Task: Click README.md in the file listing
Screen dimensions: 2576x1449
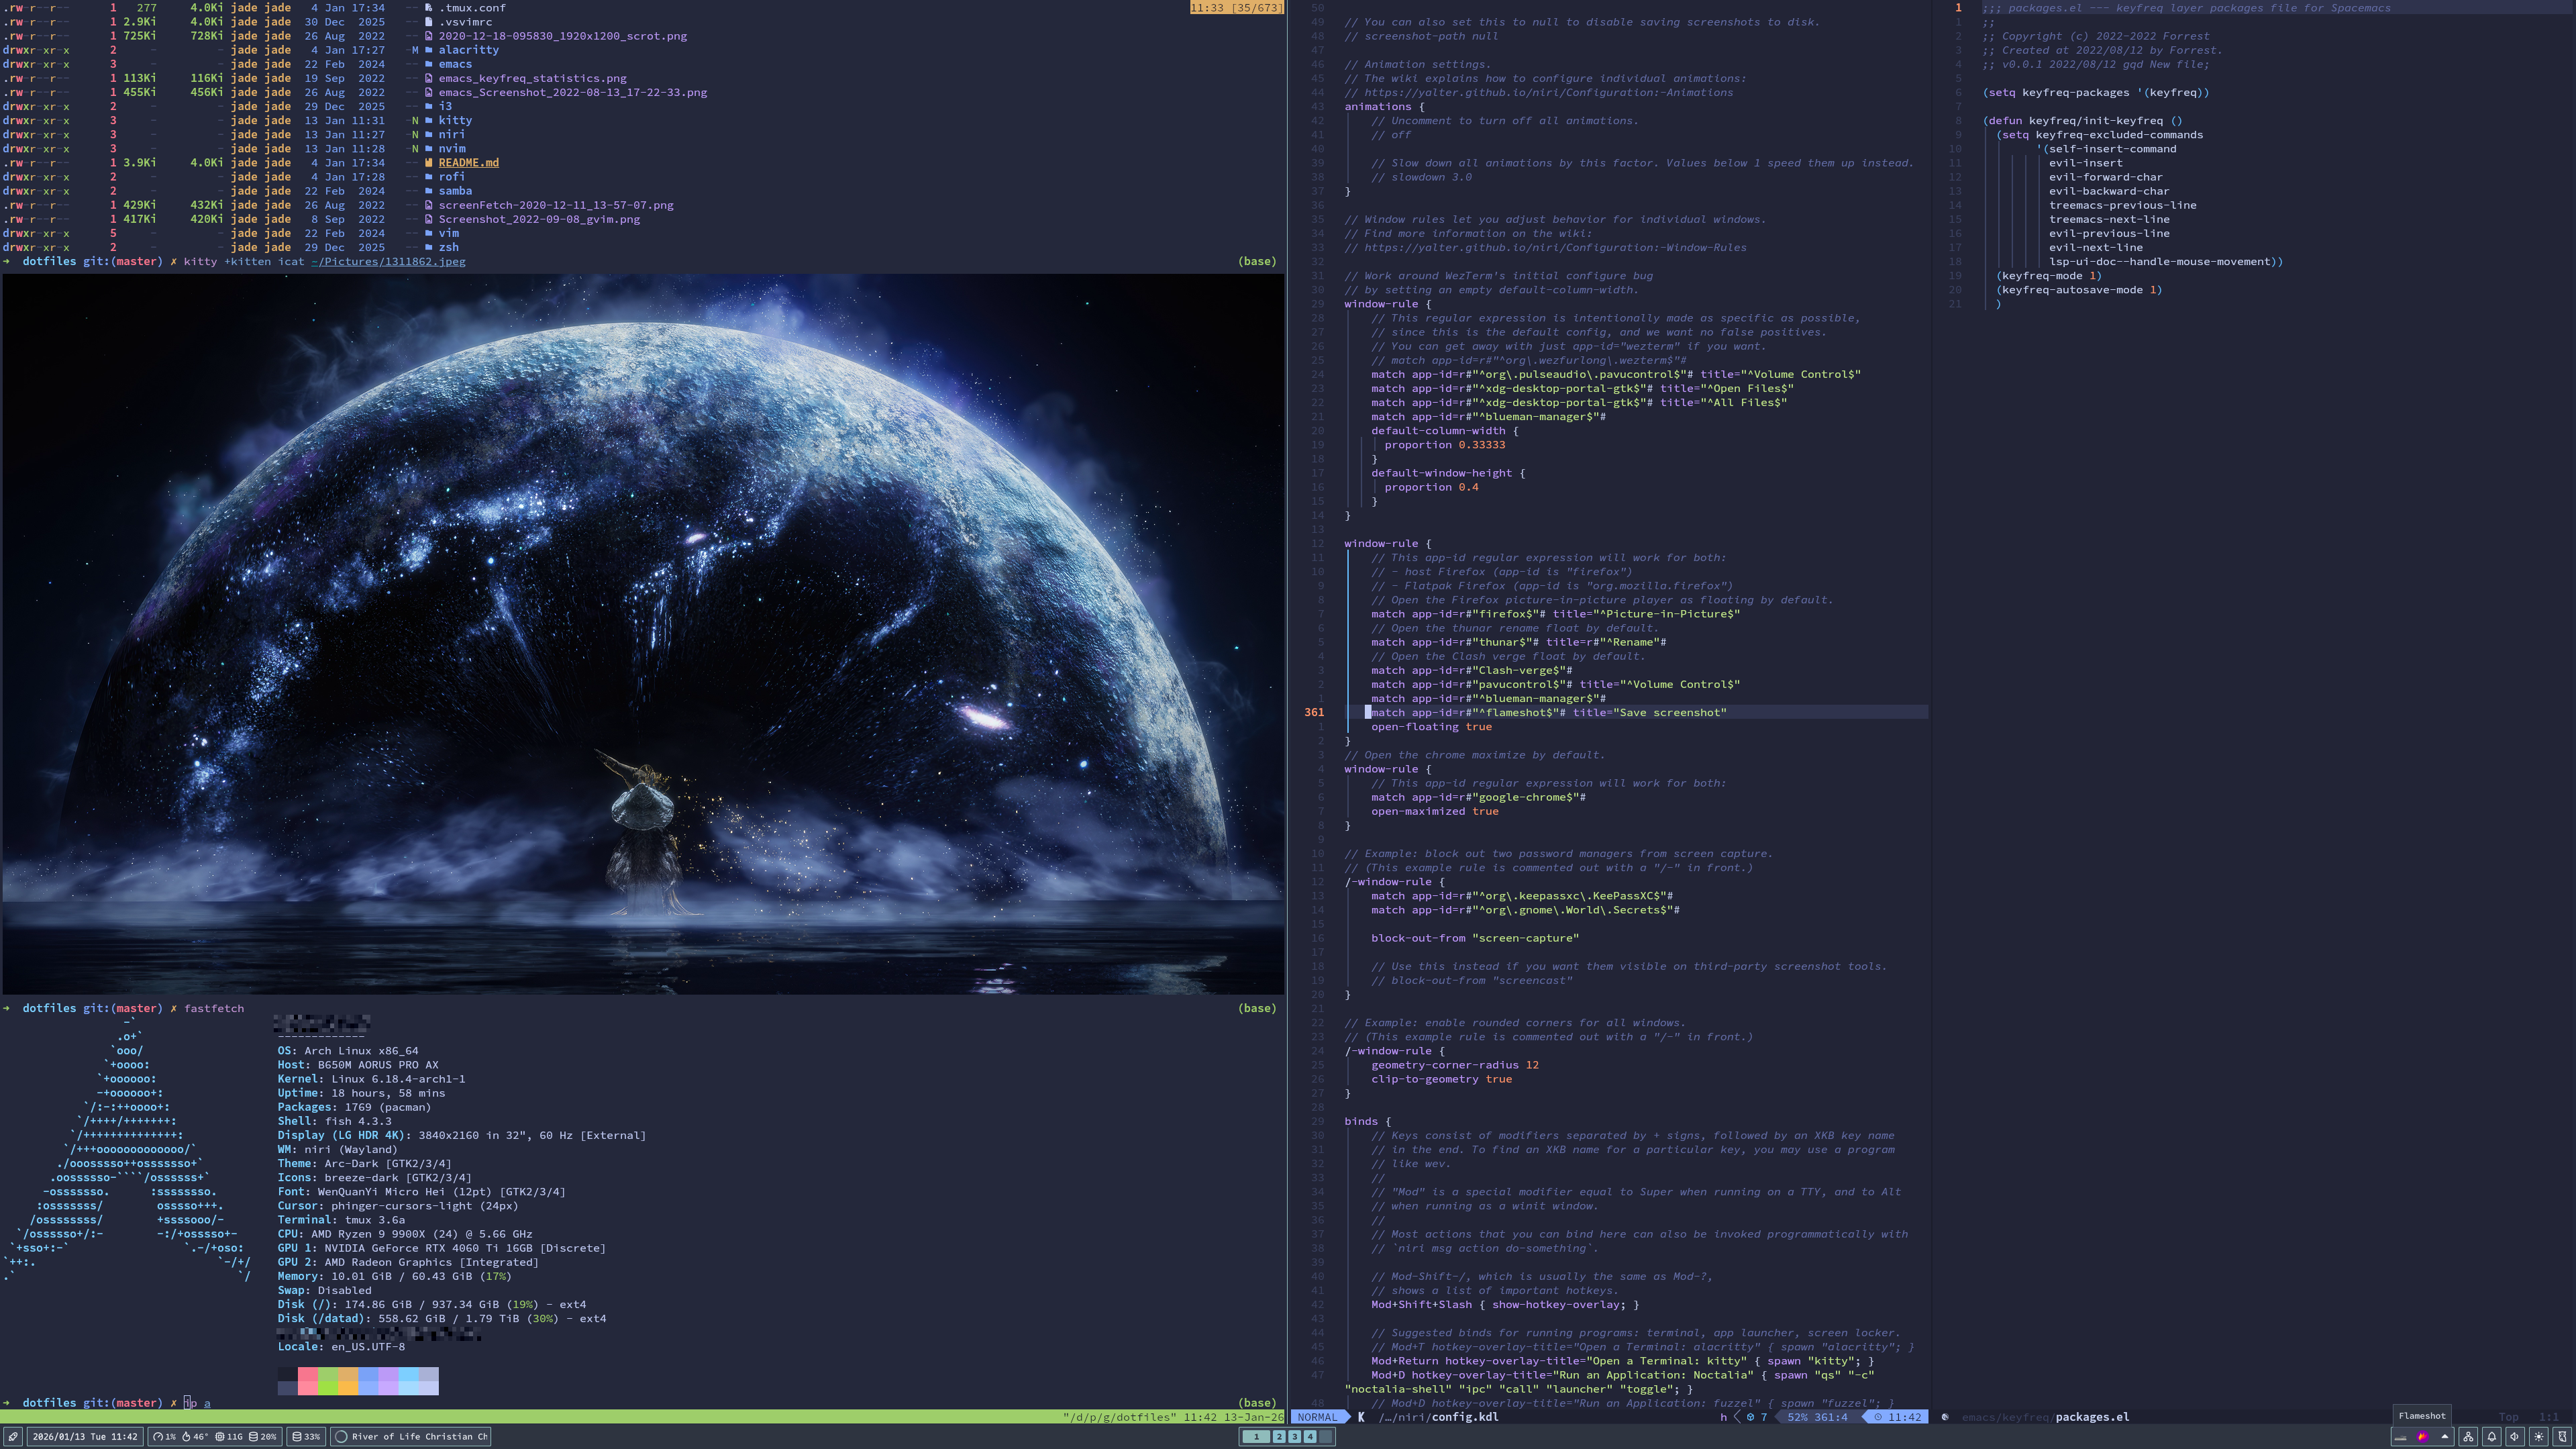Action: pyautogui.click(x=468, y=162)
